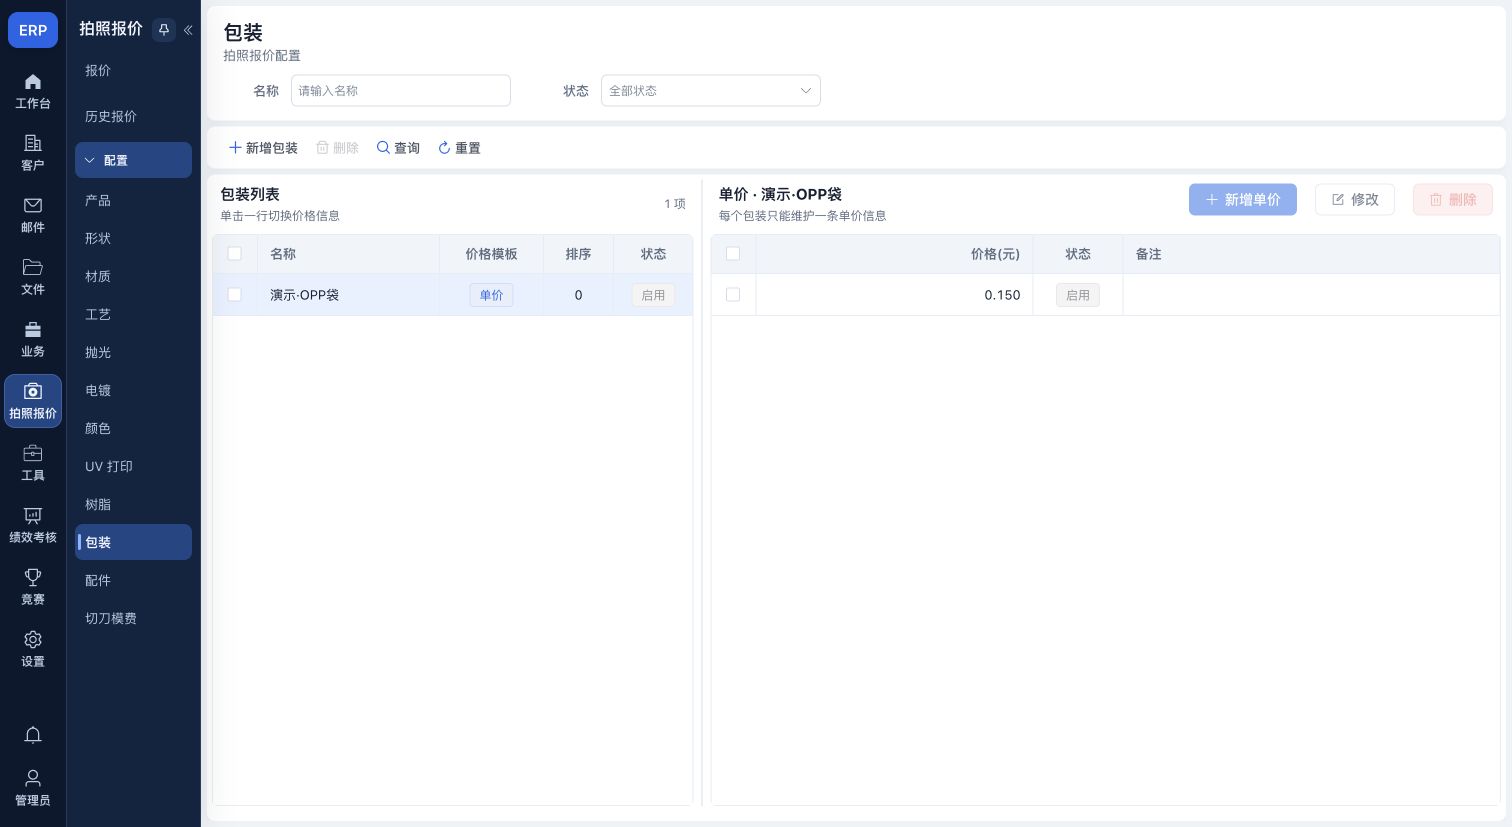Click 查询 search toolbar button
This screenshot has height=827, width=1512.
click(398, 148)
